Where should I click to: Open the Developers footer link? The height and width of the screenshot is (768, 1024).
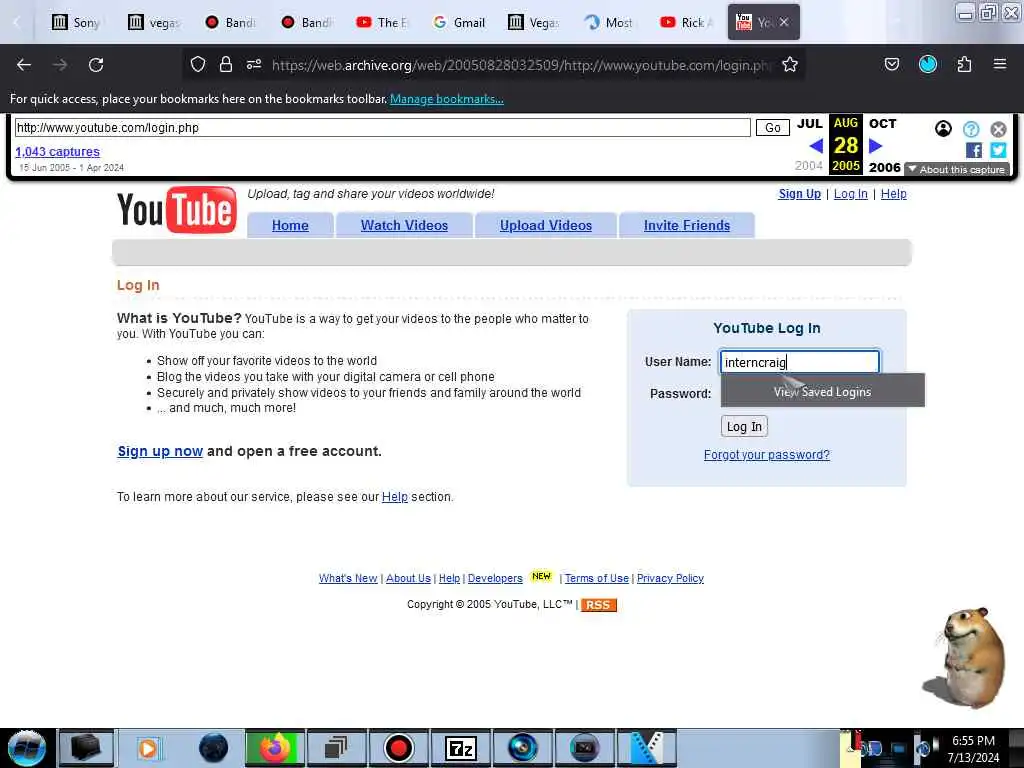coord(495,579)
